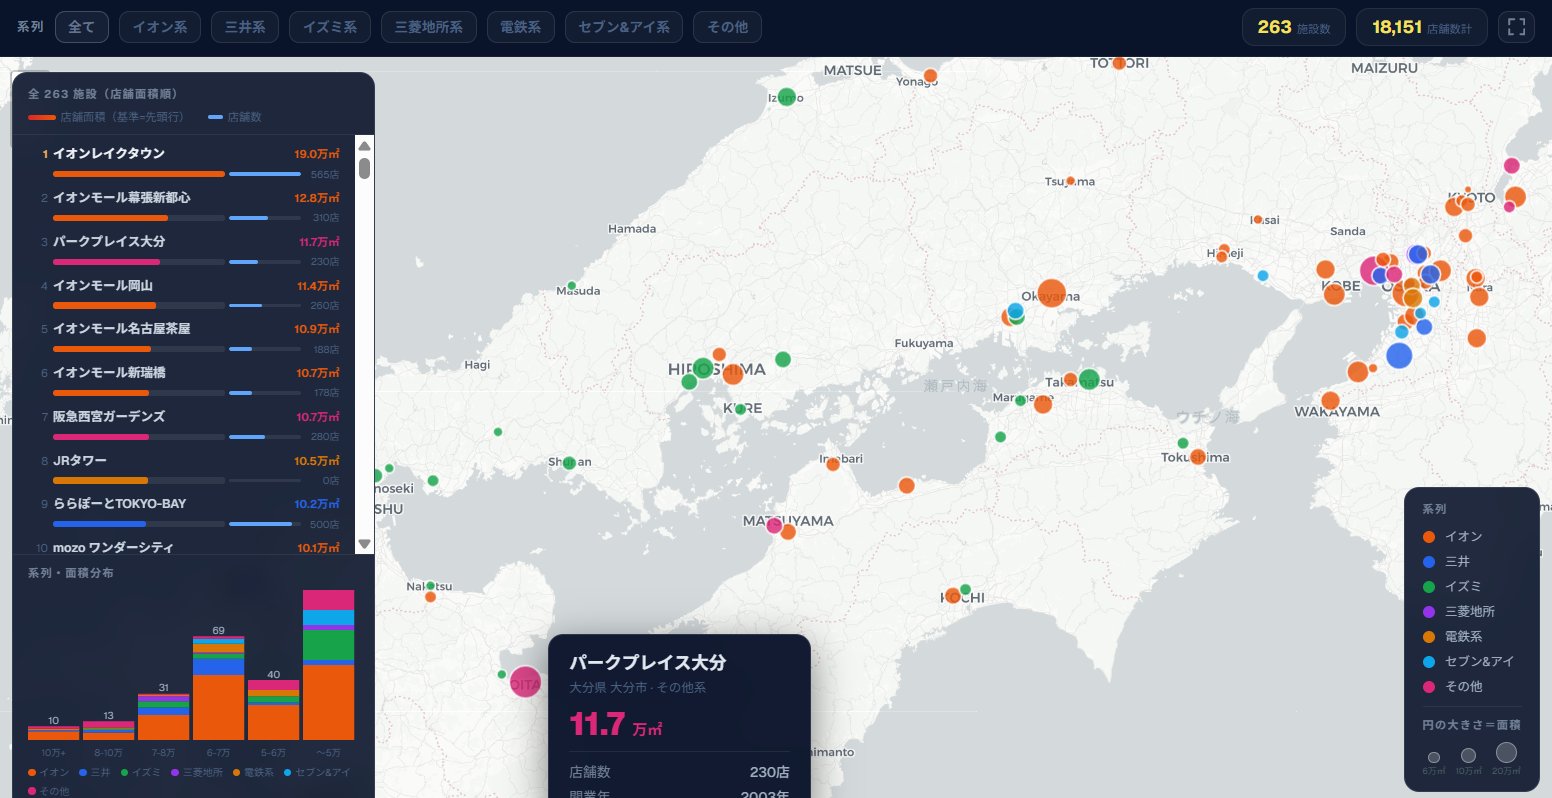Click 電鉄系 legend swatch in map legend

pyautogui.click(x=1428, y=636)
